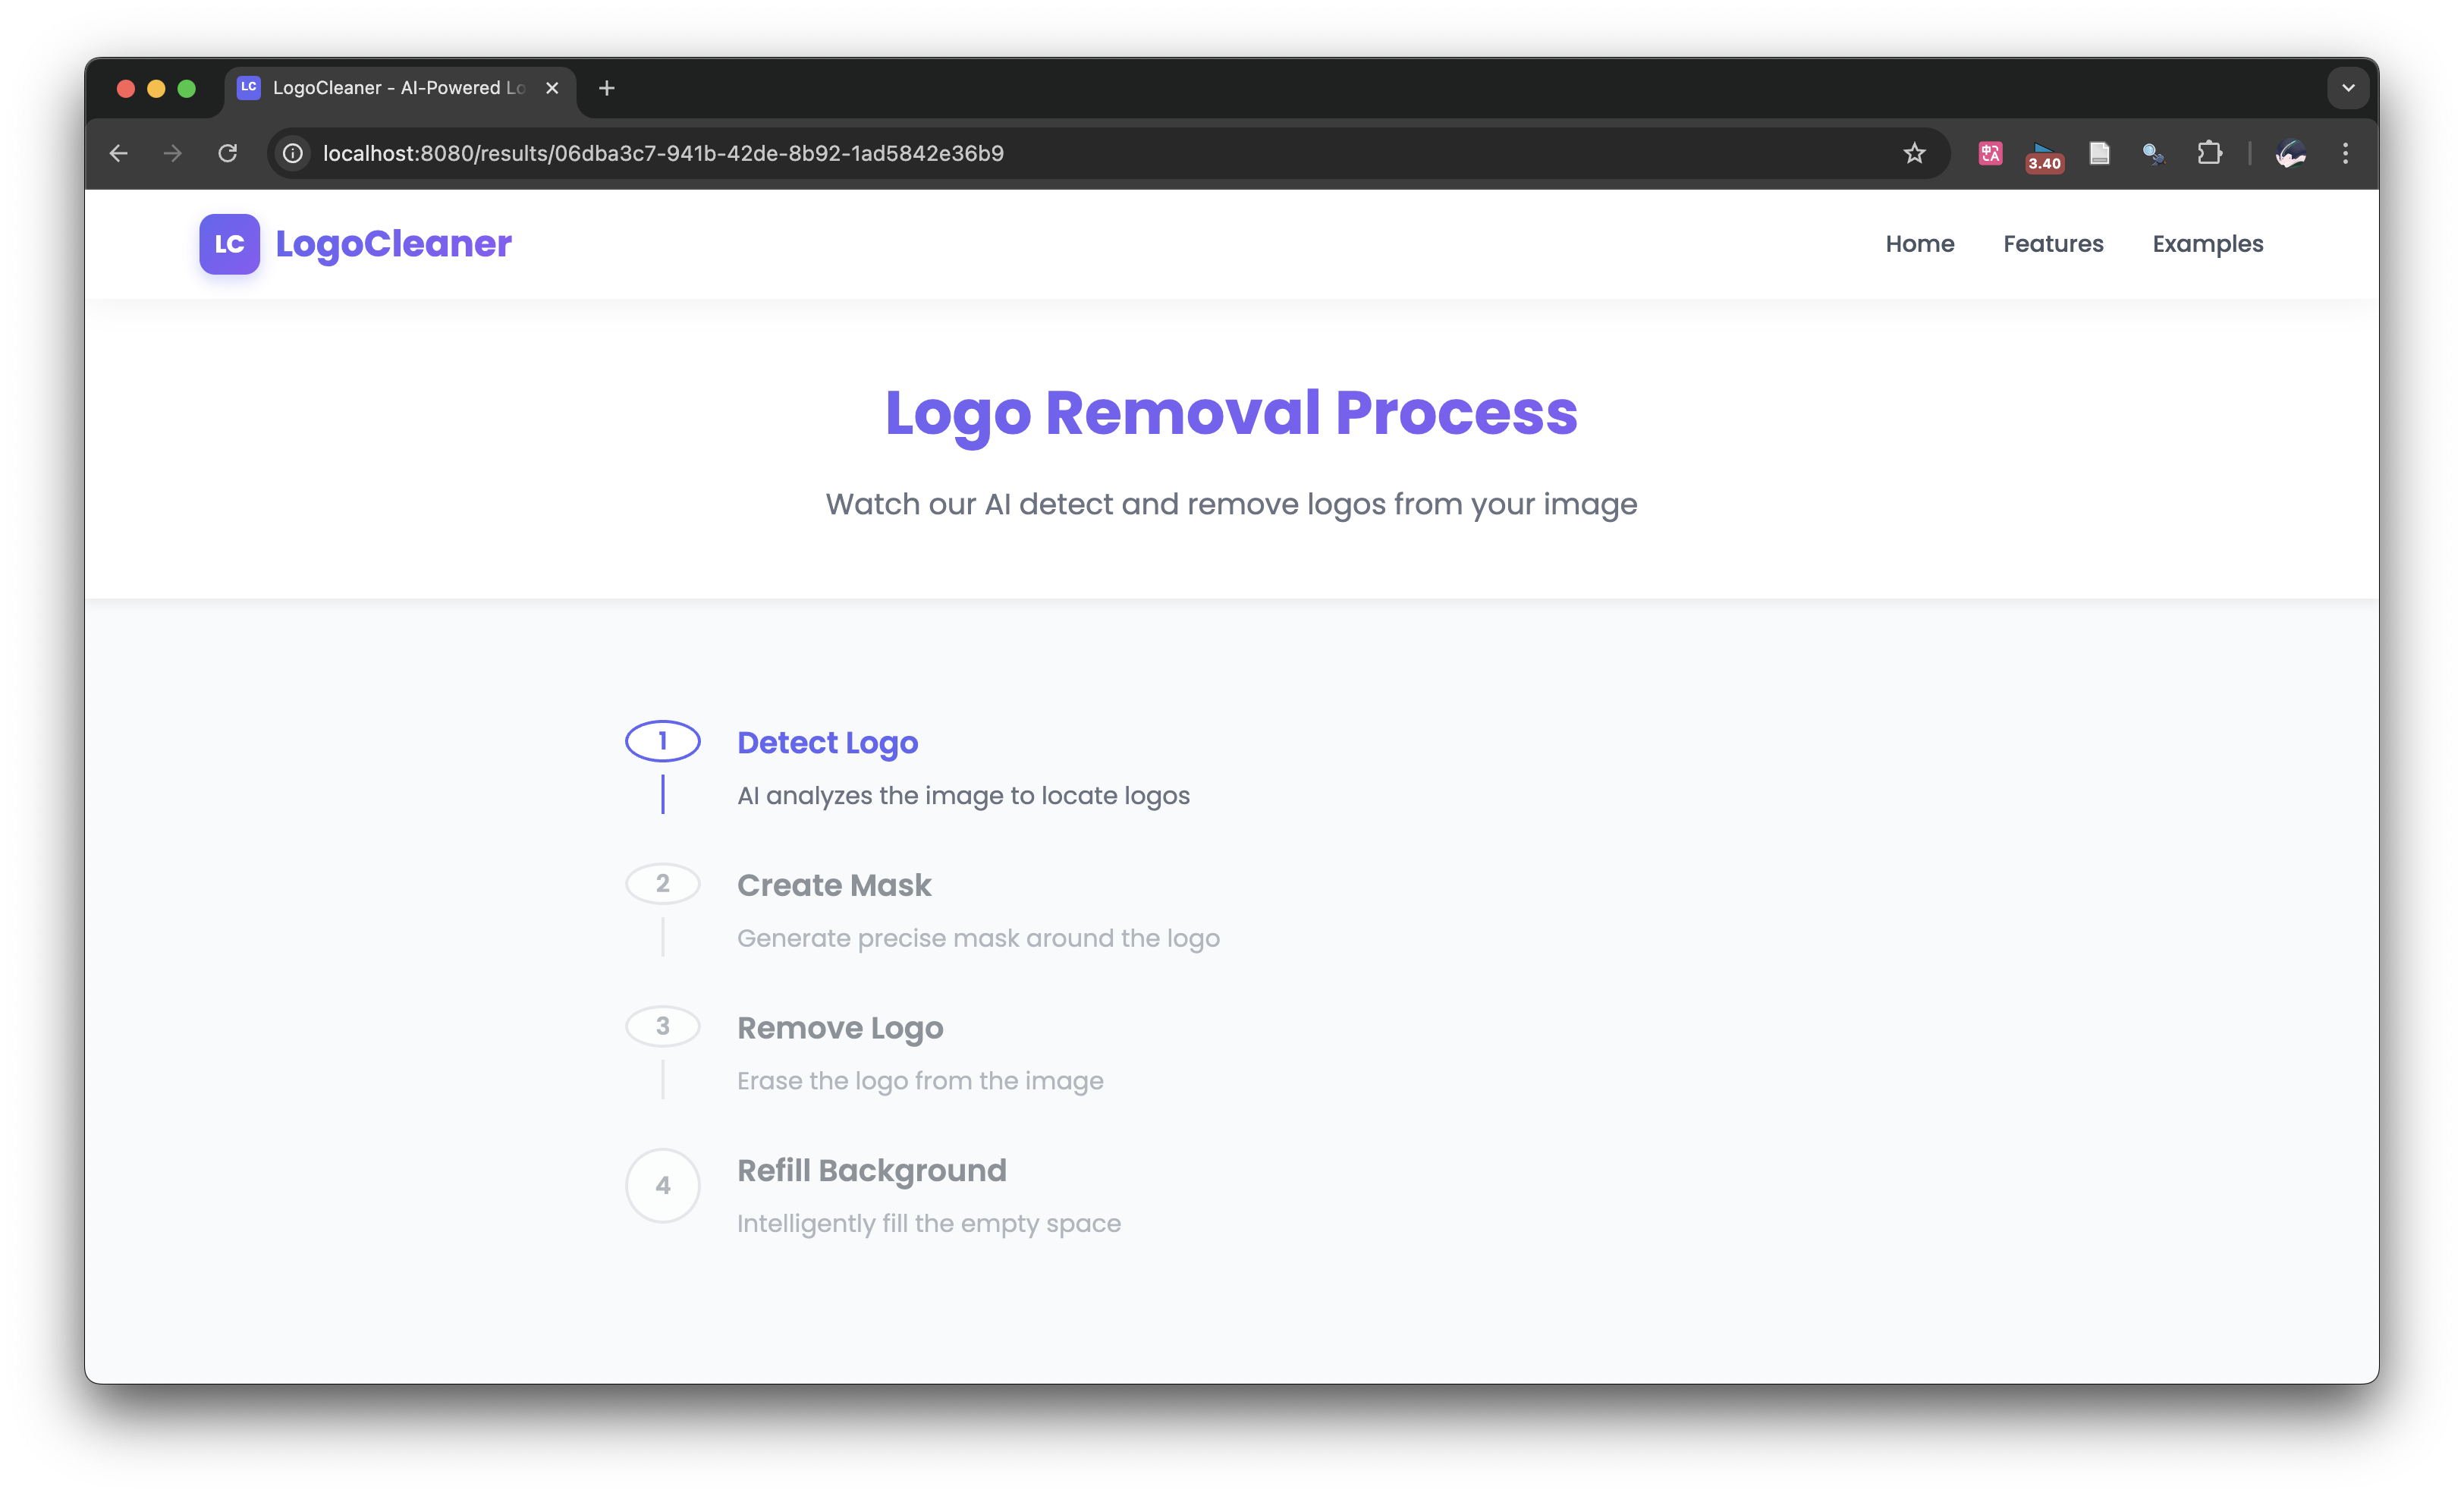Viewport: 2464px width, 1496px height.
Task: Bookmark this page with star icon
Action: click(1913, 153)
